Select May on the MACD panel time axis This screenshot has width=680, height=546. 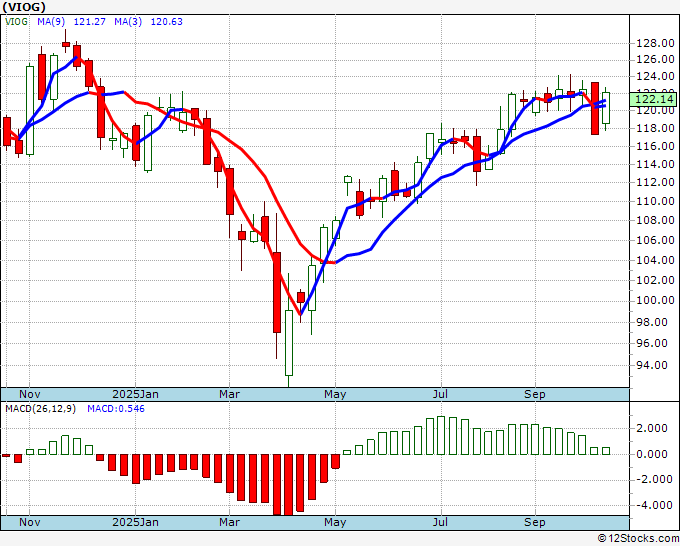335,522
